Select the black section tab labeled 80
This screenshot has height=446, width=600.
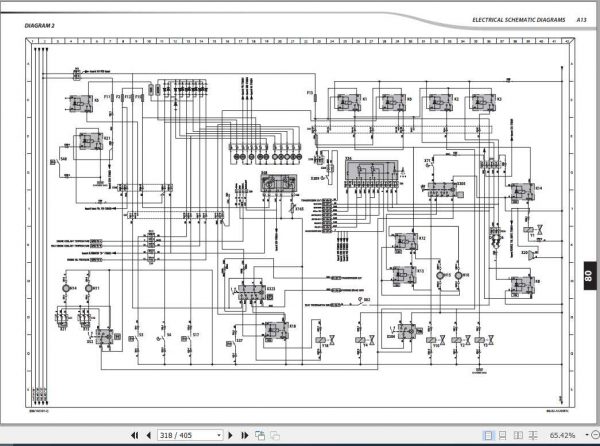(589, 275)
